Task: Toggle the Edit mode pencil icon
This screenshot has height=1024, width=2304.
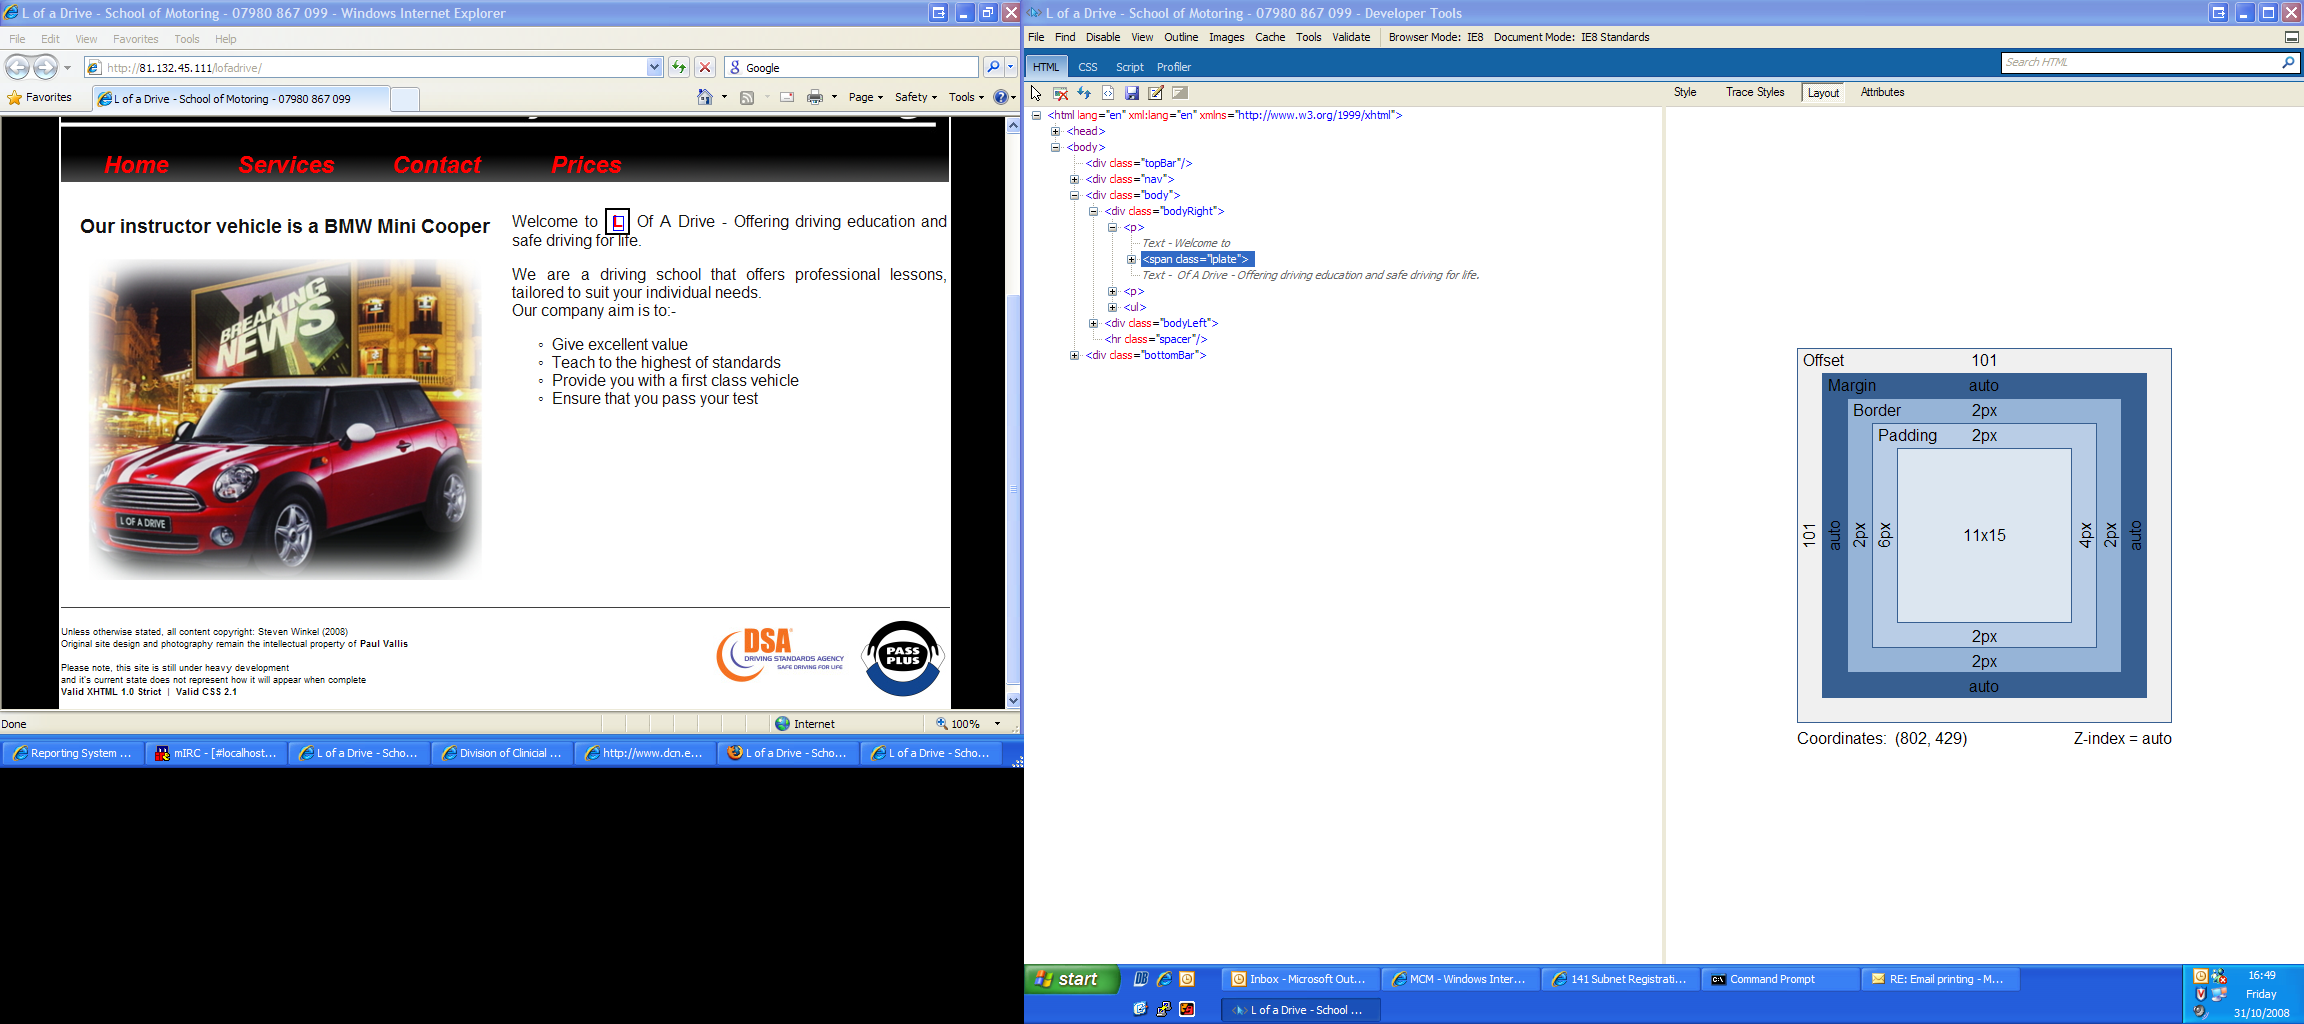Action: click(x=1156, y=93)
